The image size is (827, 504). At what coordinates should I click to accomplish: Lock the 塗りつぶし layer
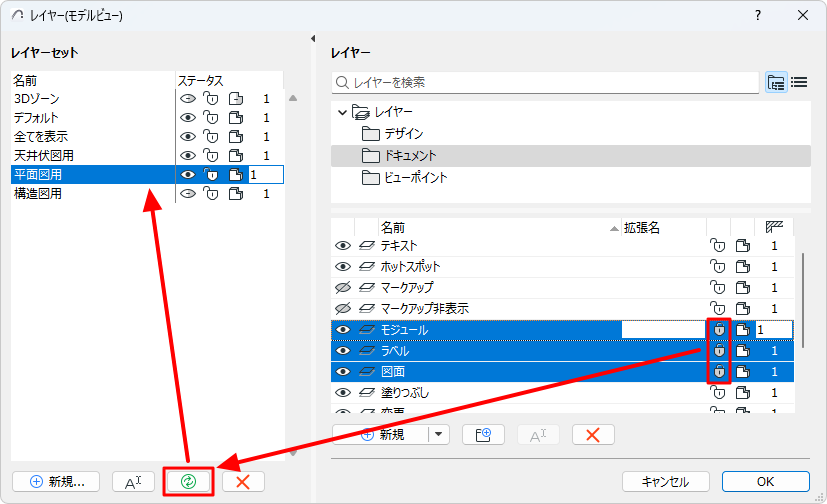click(x=717, y=393)
